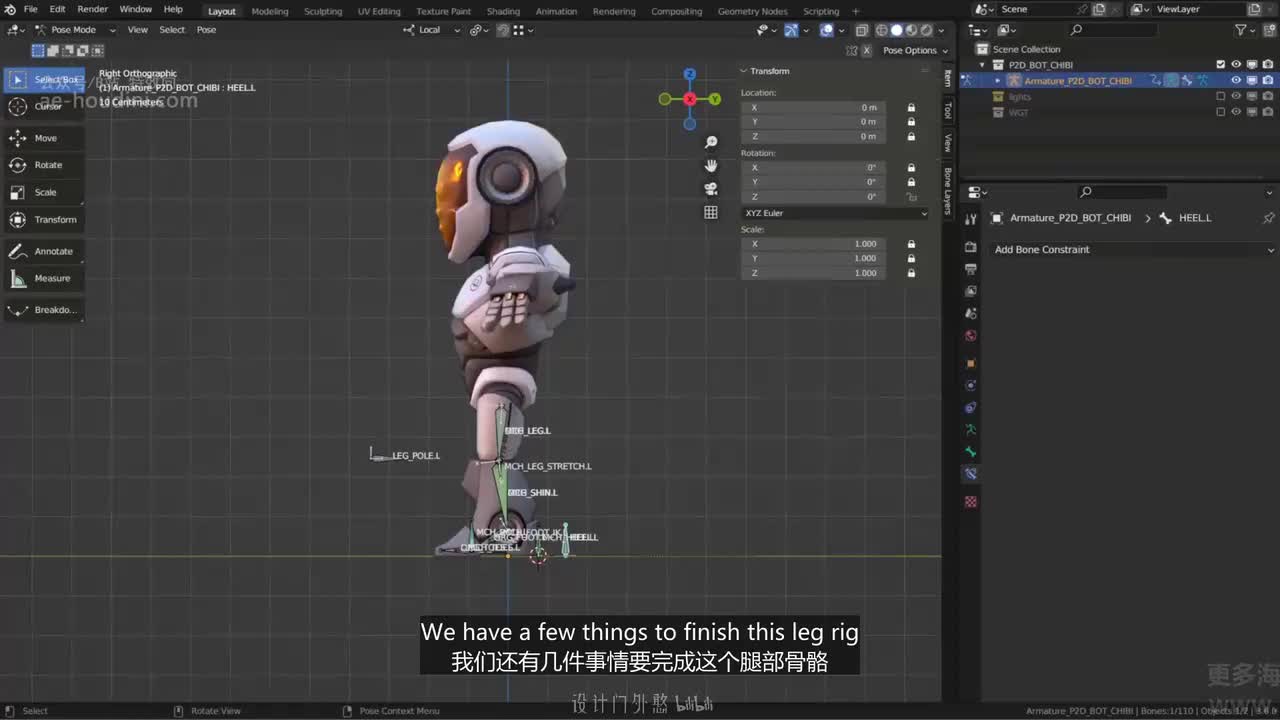Open the World properties tab
This screenshot has width=1280, height=720.
point(970,336)
